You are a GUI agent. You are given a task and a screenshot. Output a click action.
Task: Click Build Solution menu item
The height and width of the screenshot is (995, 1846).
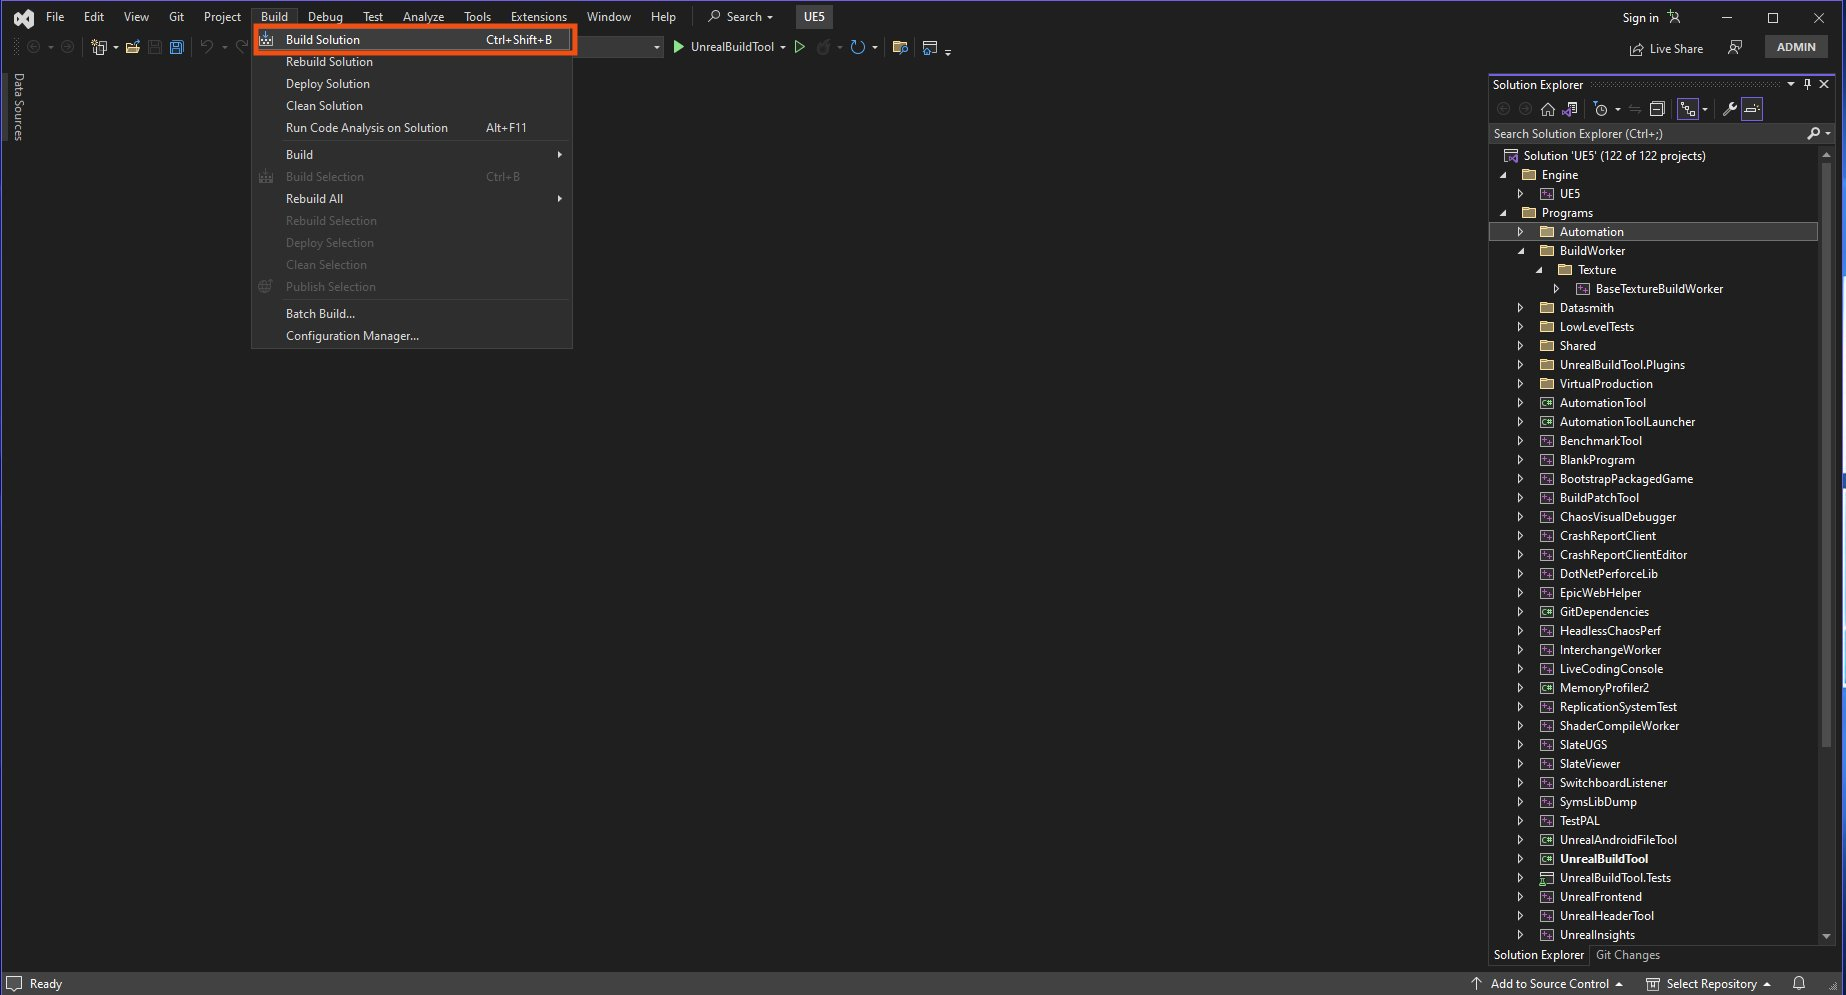click(x=412, y=40)
